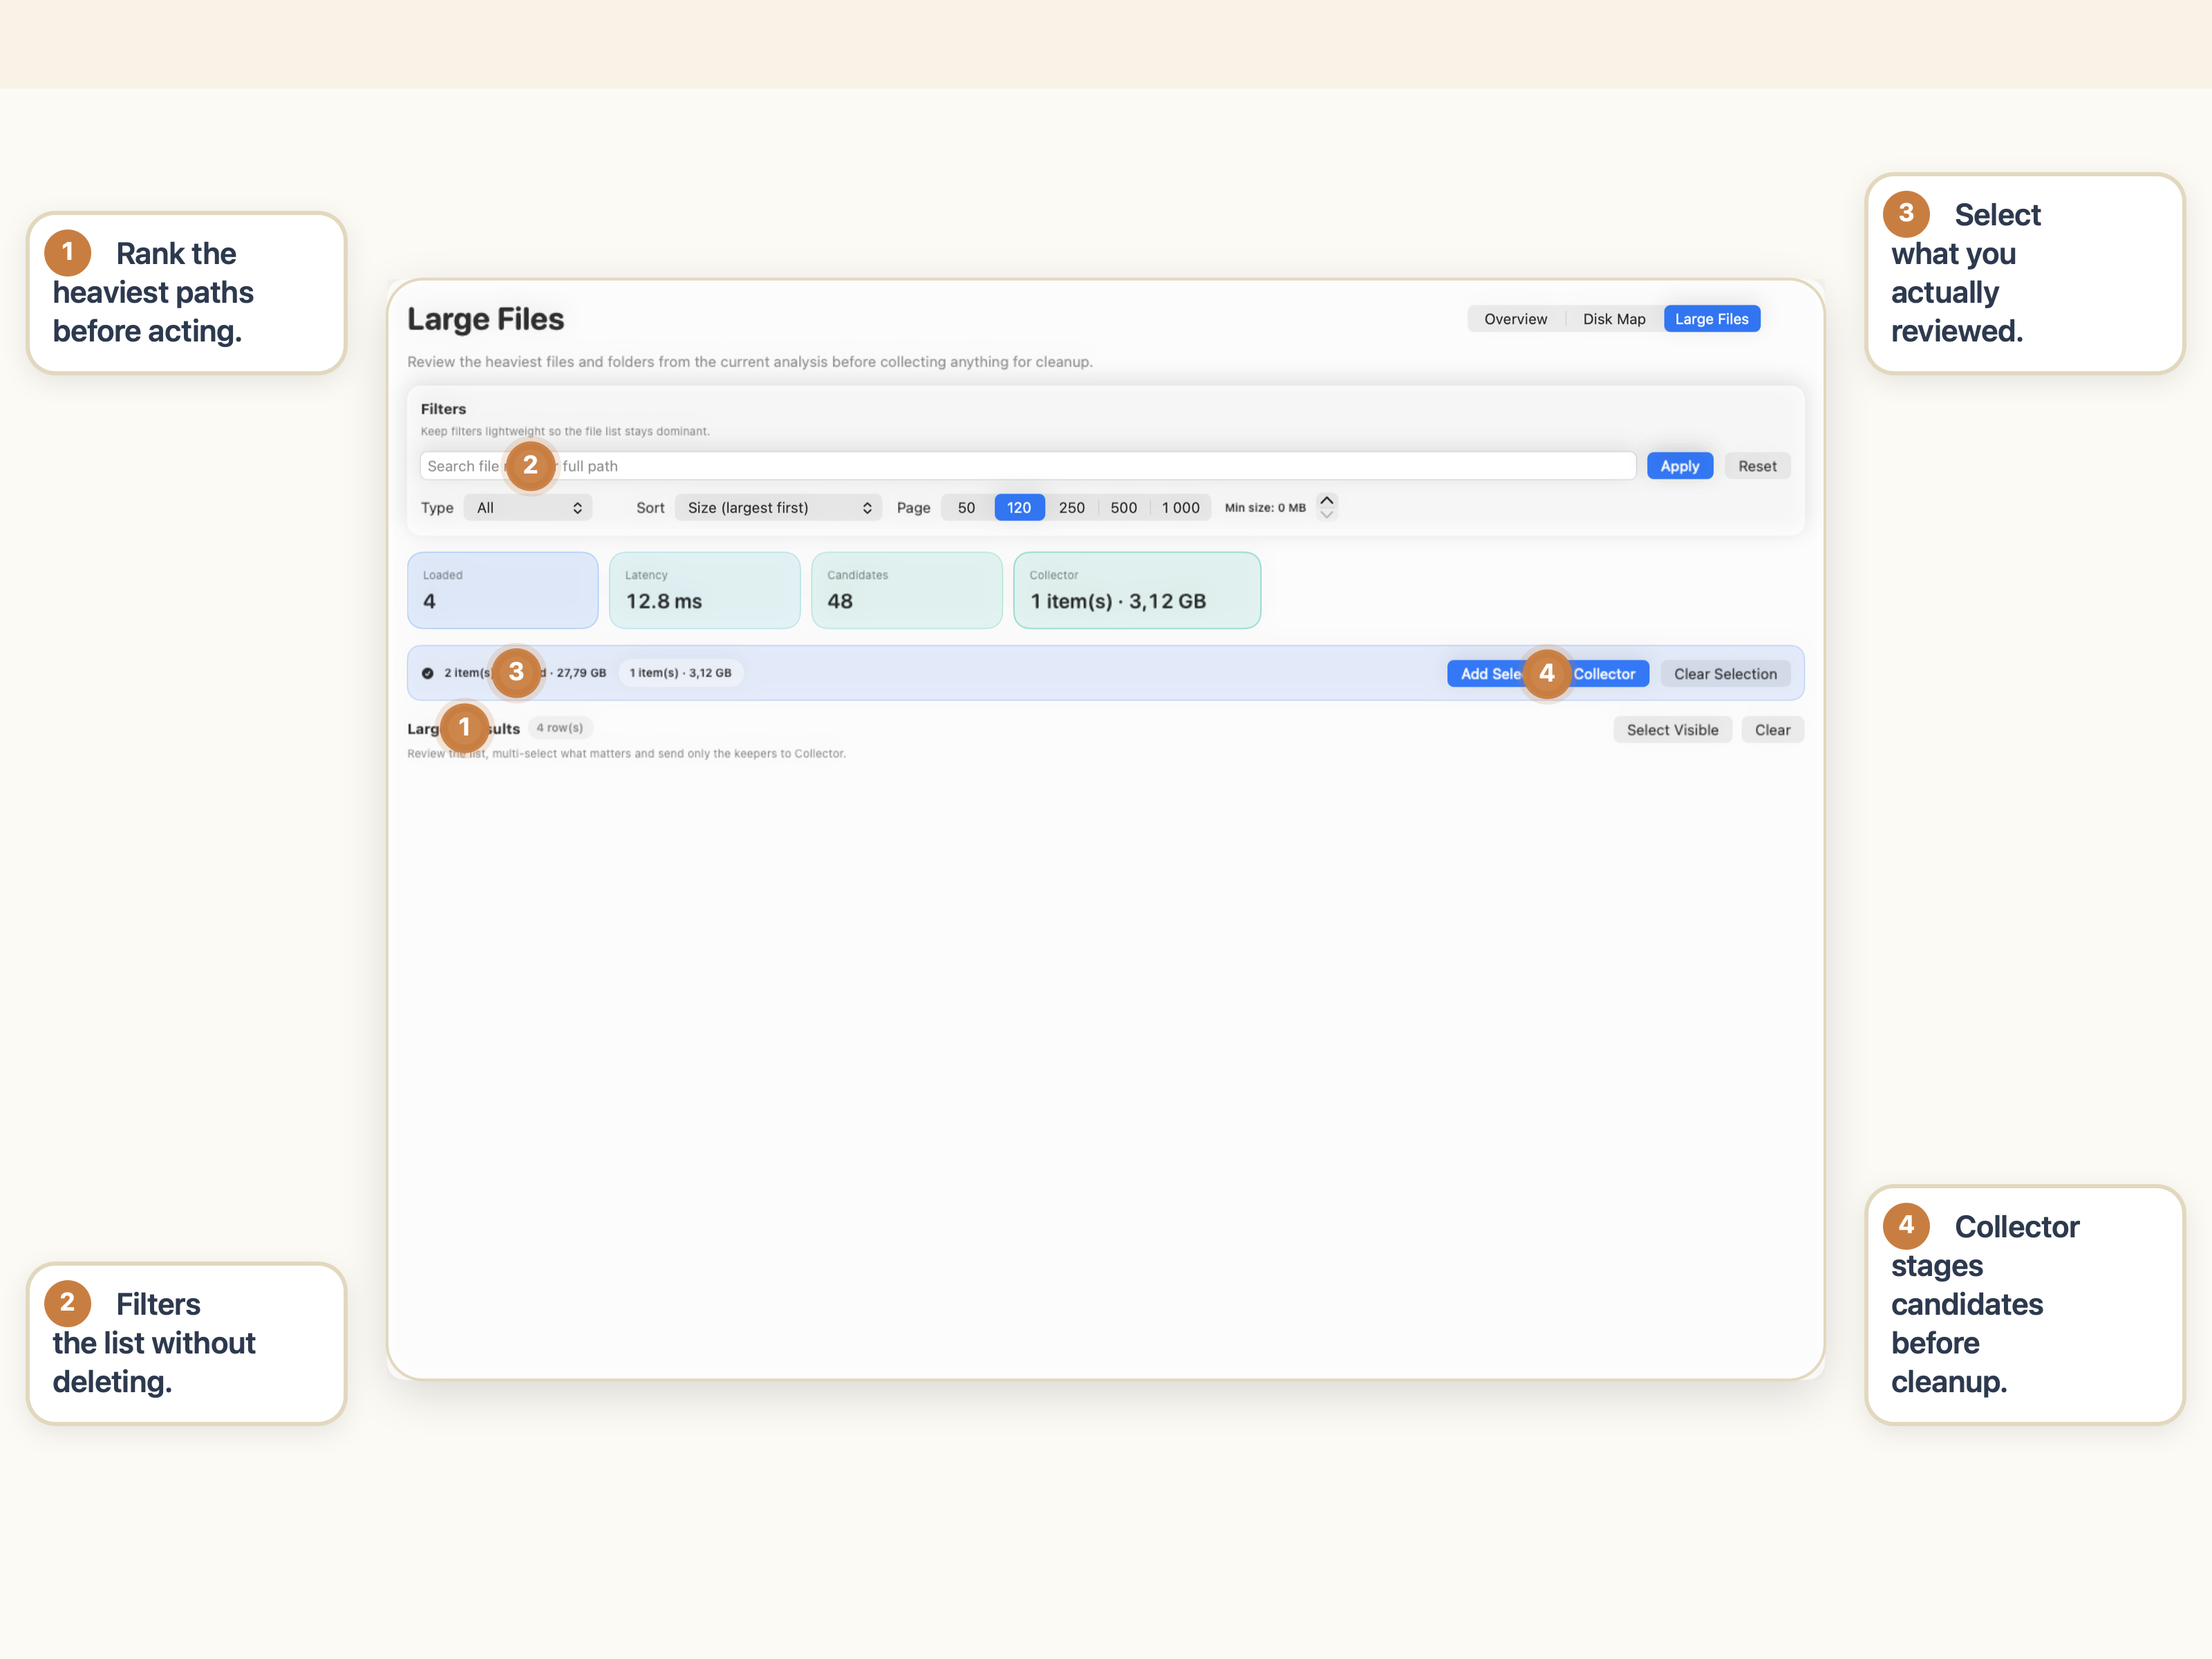Set page size to 50

[966, 508]
